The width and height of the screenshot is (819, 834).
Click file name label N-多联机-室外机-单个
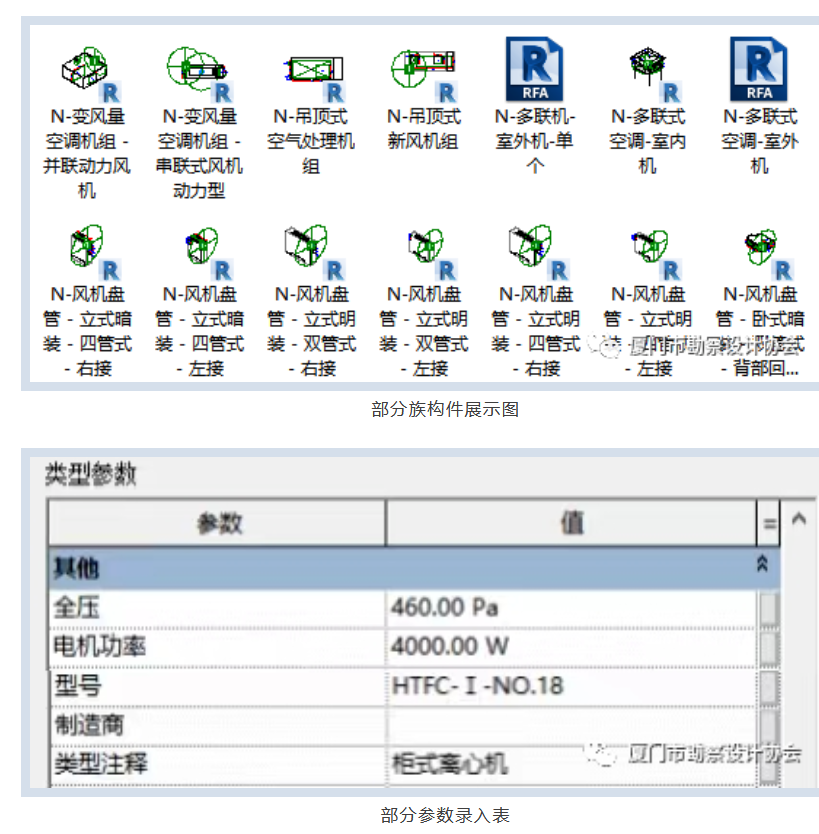click(535, 141)
